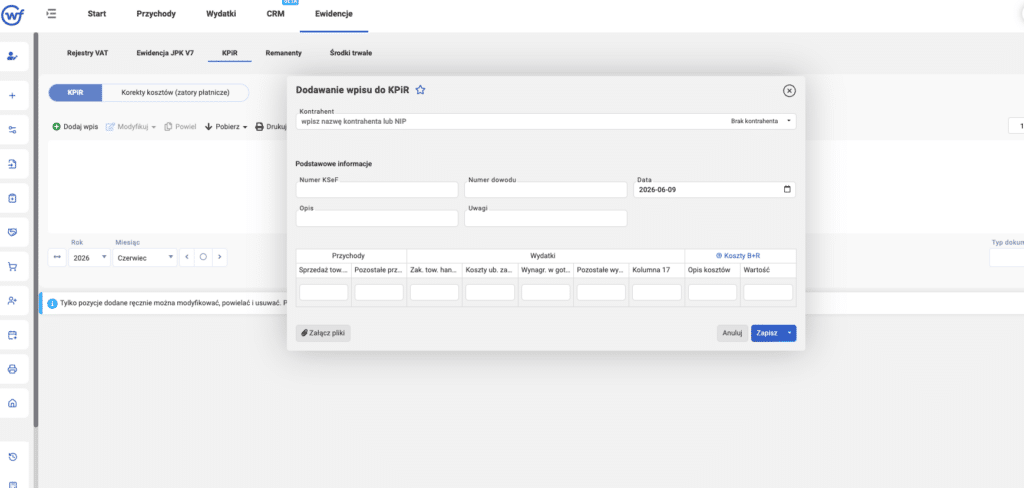Switch to the Rejestry VAT tab
Viewport: 1024px width, 488px height.
point(88,53)
